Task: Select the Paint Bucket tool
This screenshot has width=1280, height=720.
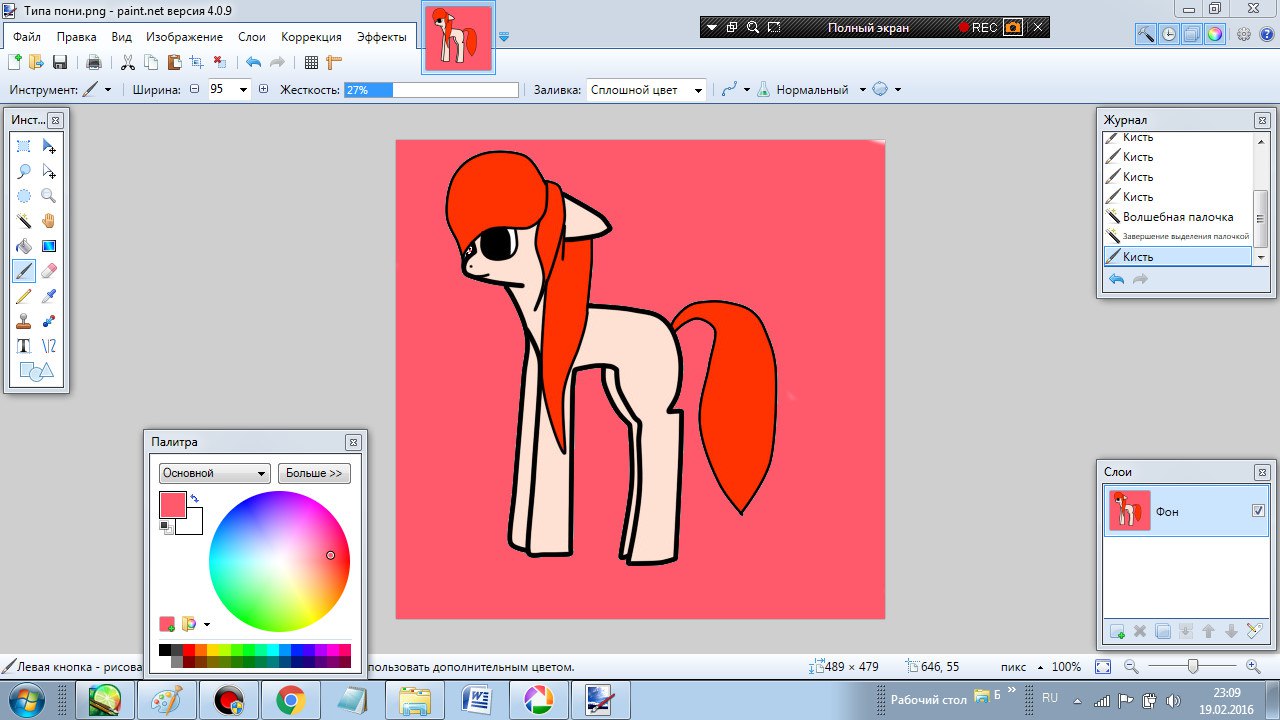Action: click(x=24, y=246)
